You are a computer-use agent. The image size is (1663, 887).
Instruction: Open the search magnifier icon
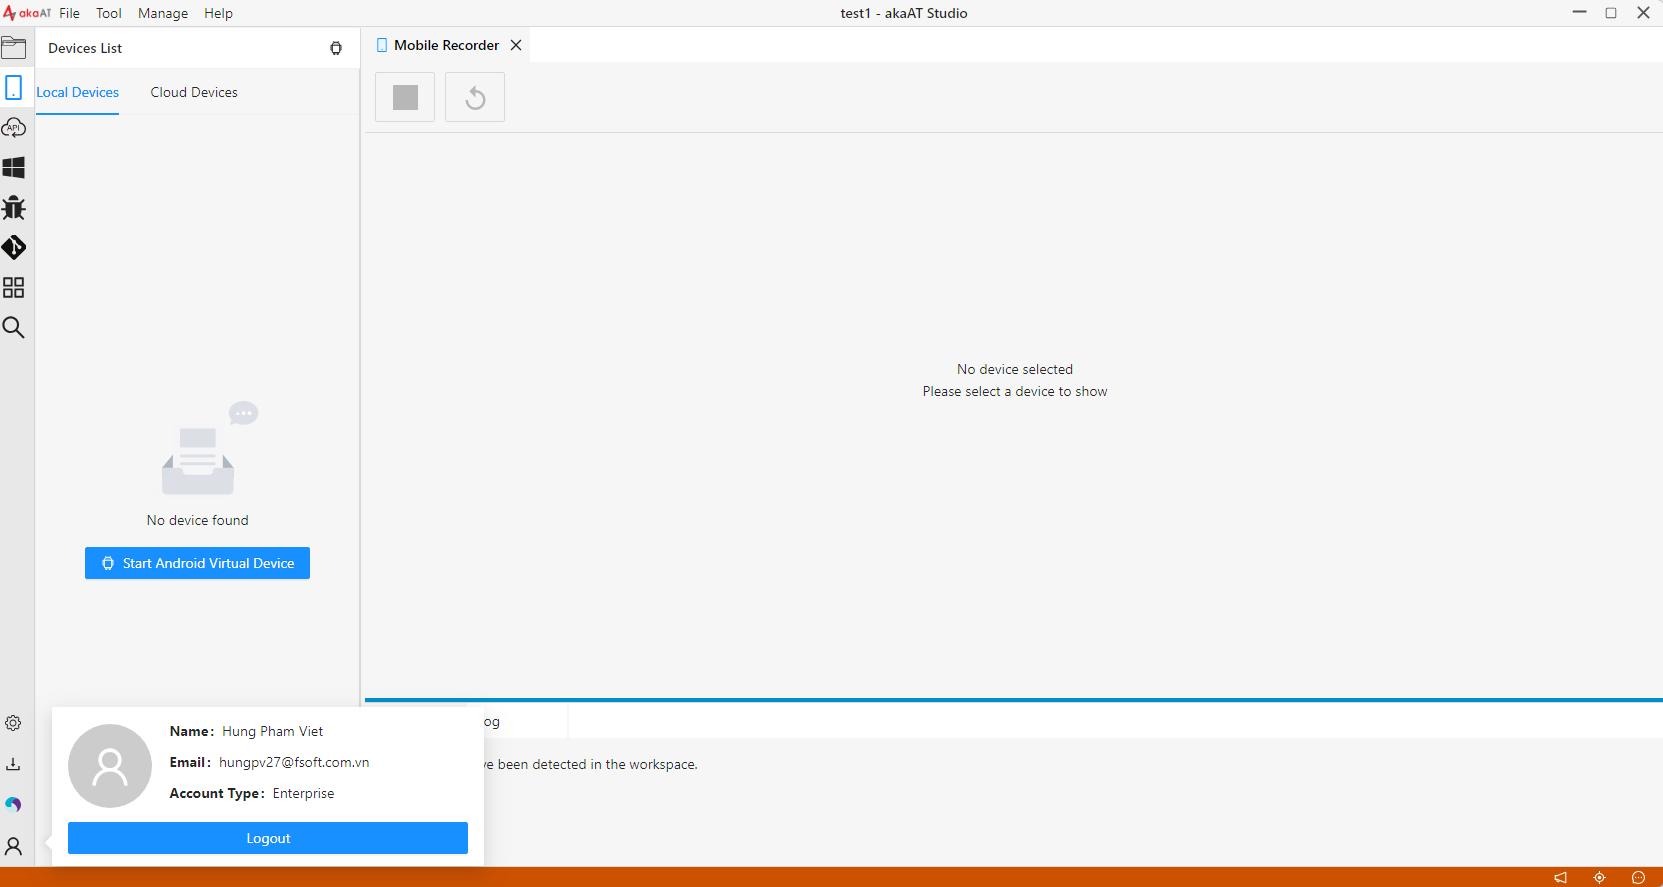14,328
